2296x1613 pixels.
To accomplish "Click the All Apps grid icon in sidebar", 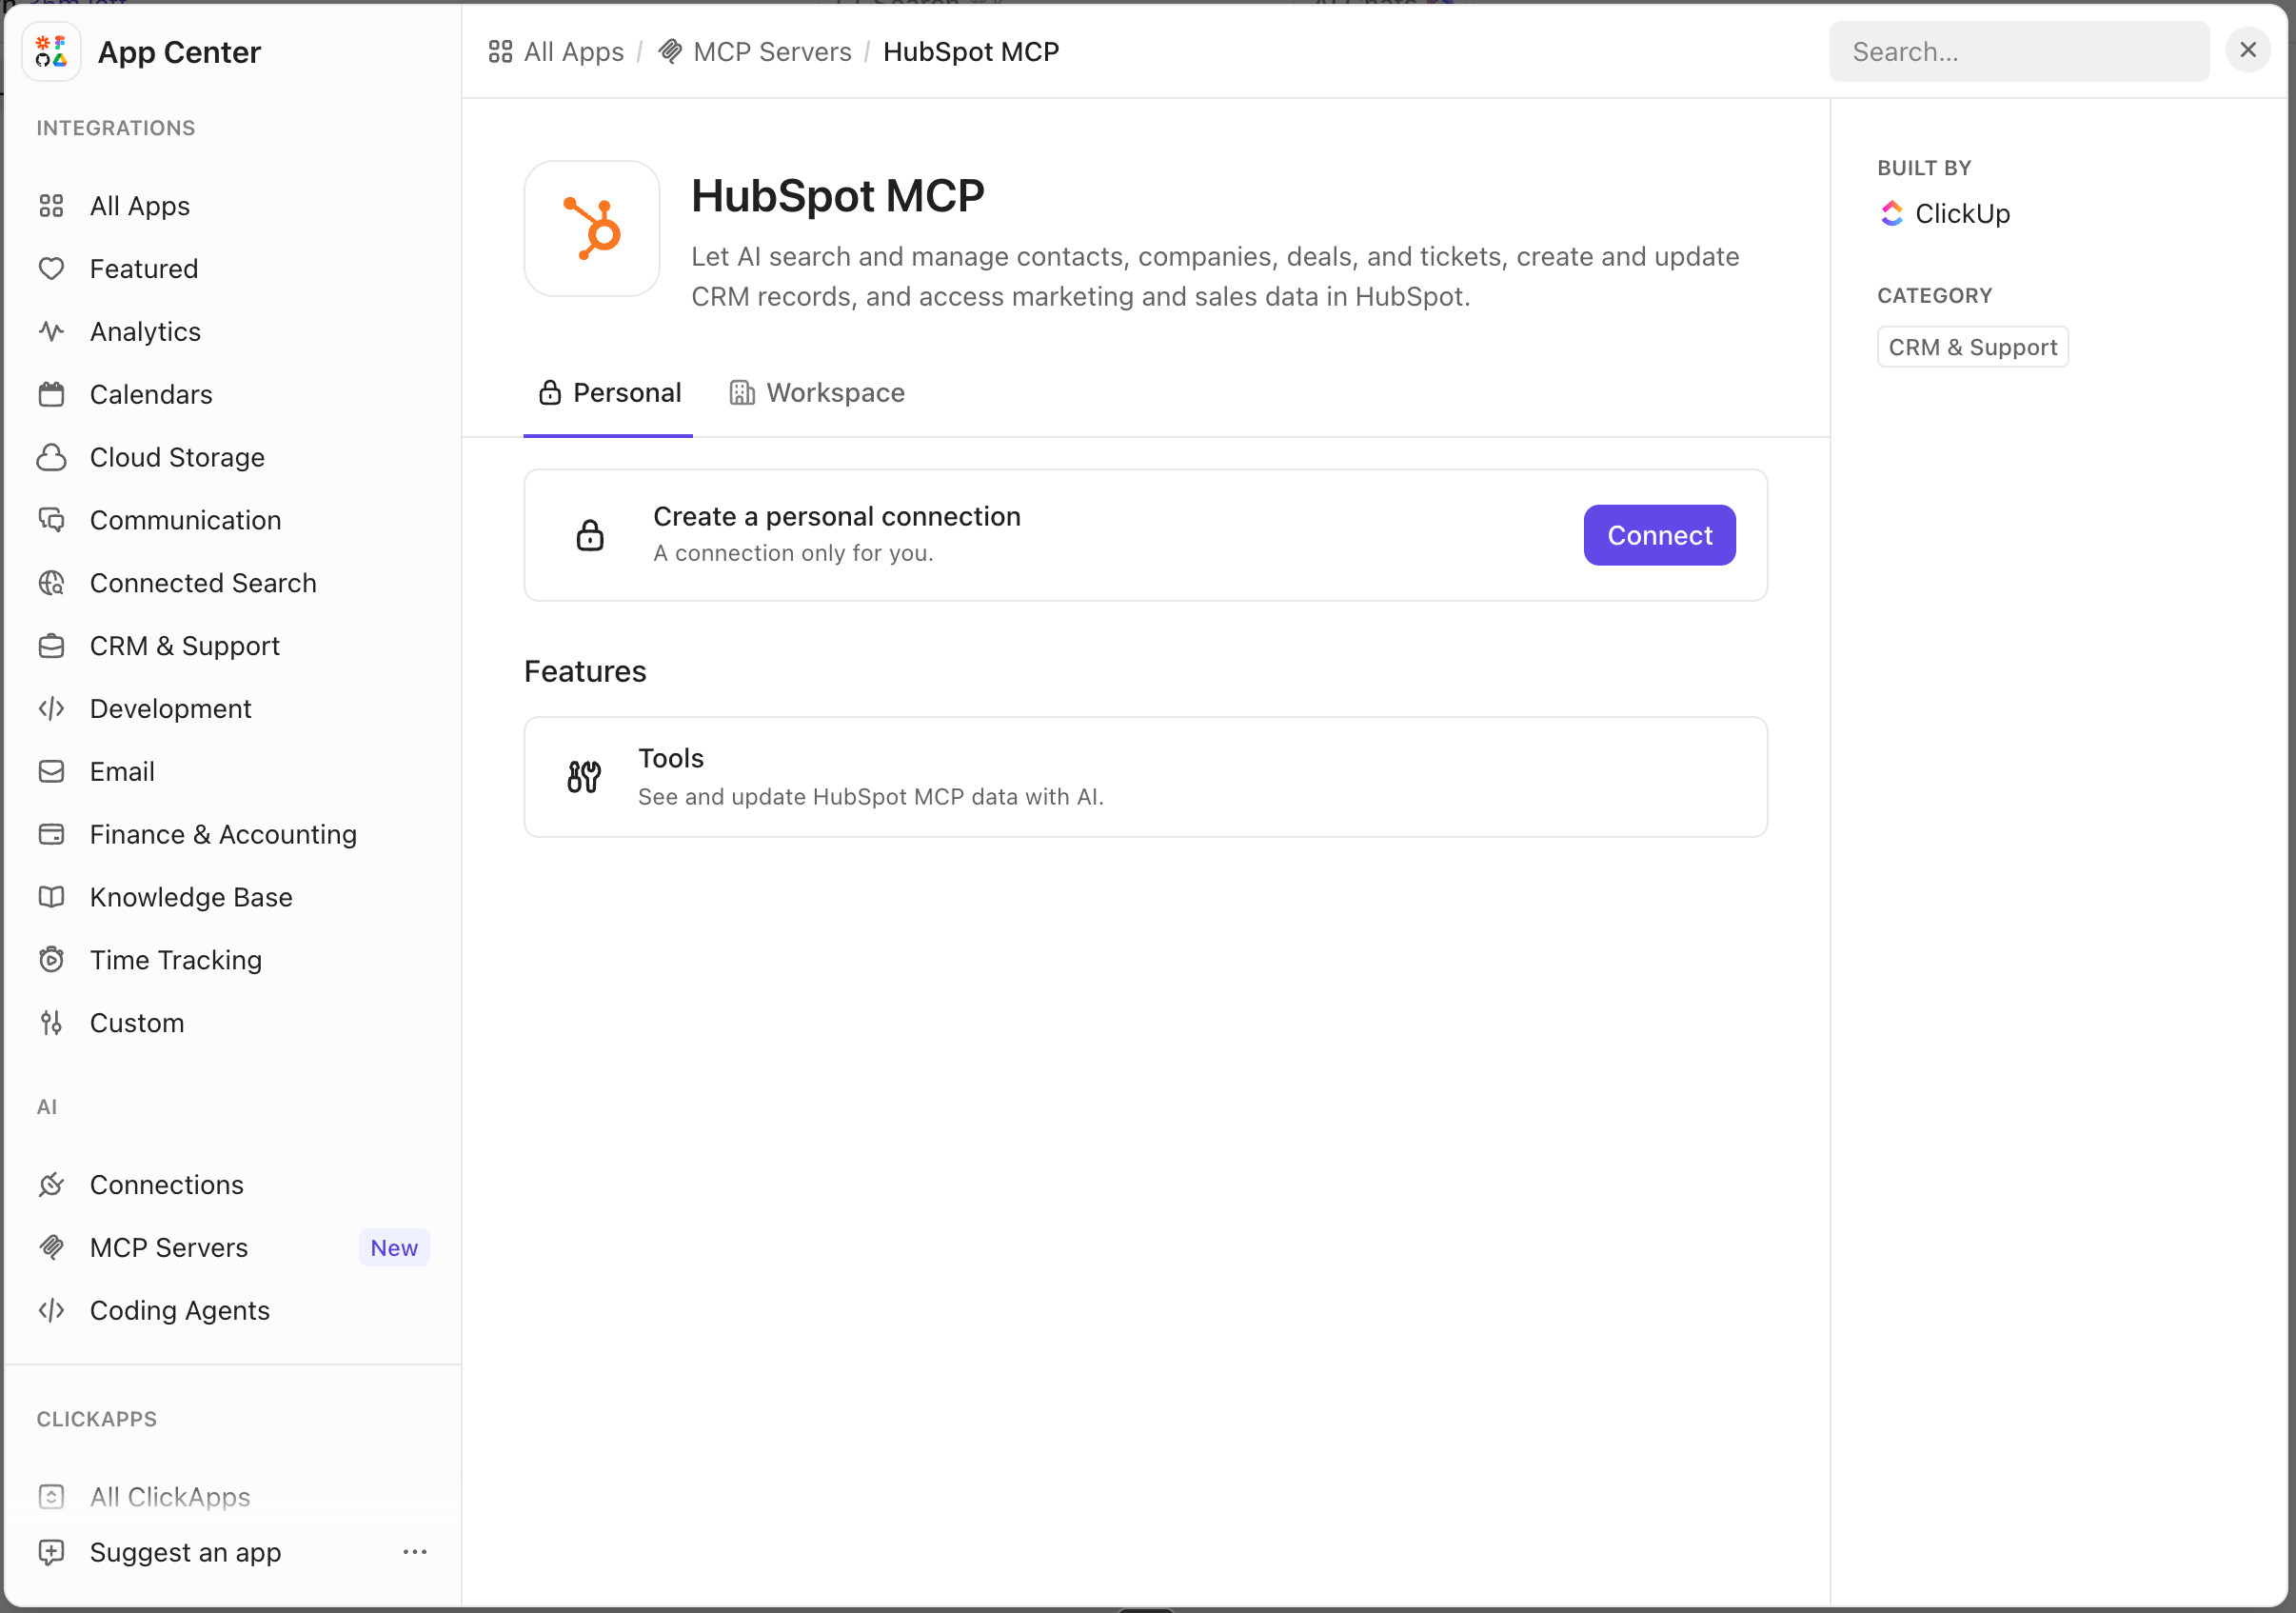I will 51,206.
